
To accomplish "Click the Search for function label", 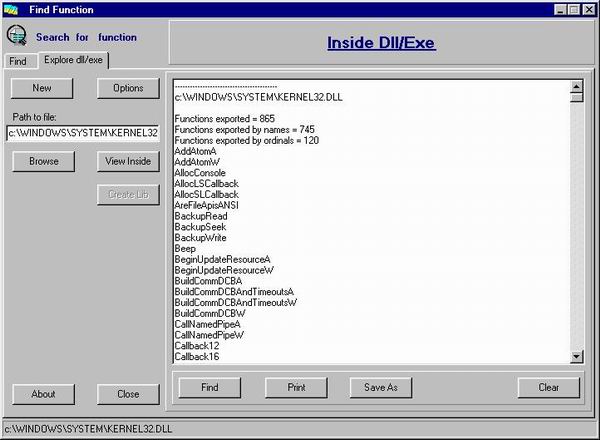I will point(86,37).
